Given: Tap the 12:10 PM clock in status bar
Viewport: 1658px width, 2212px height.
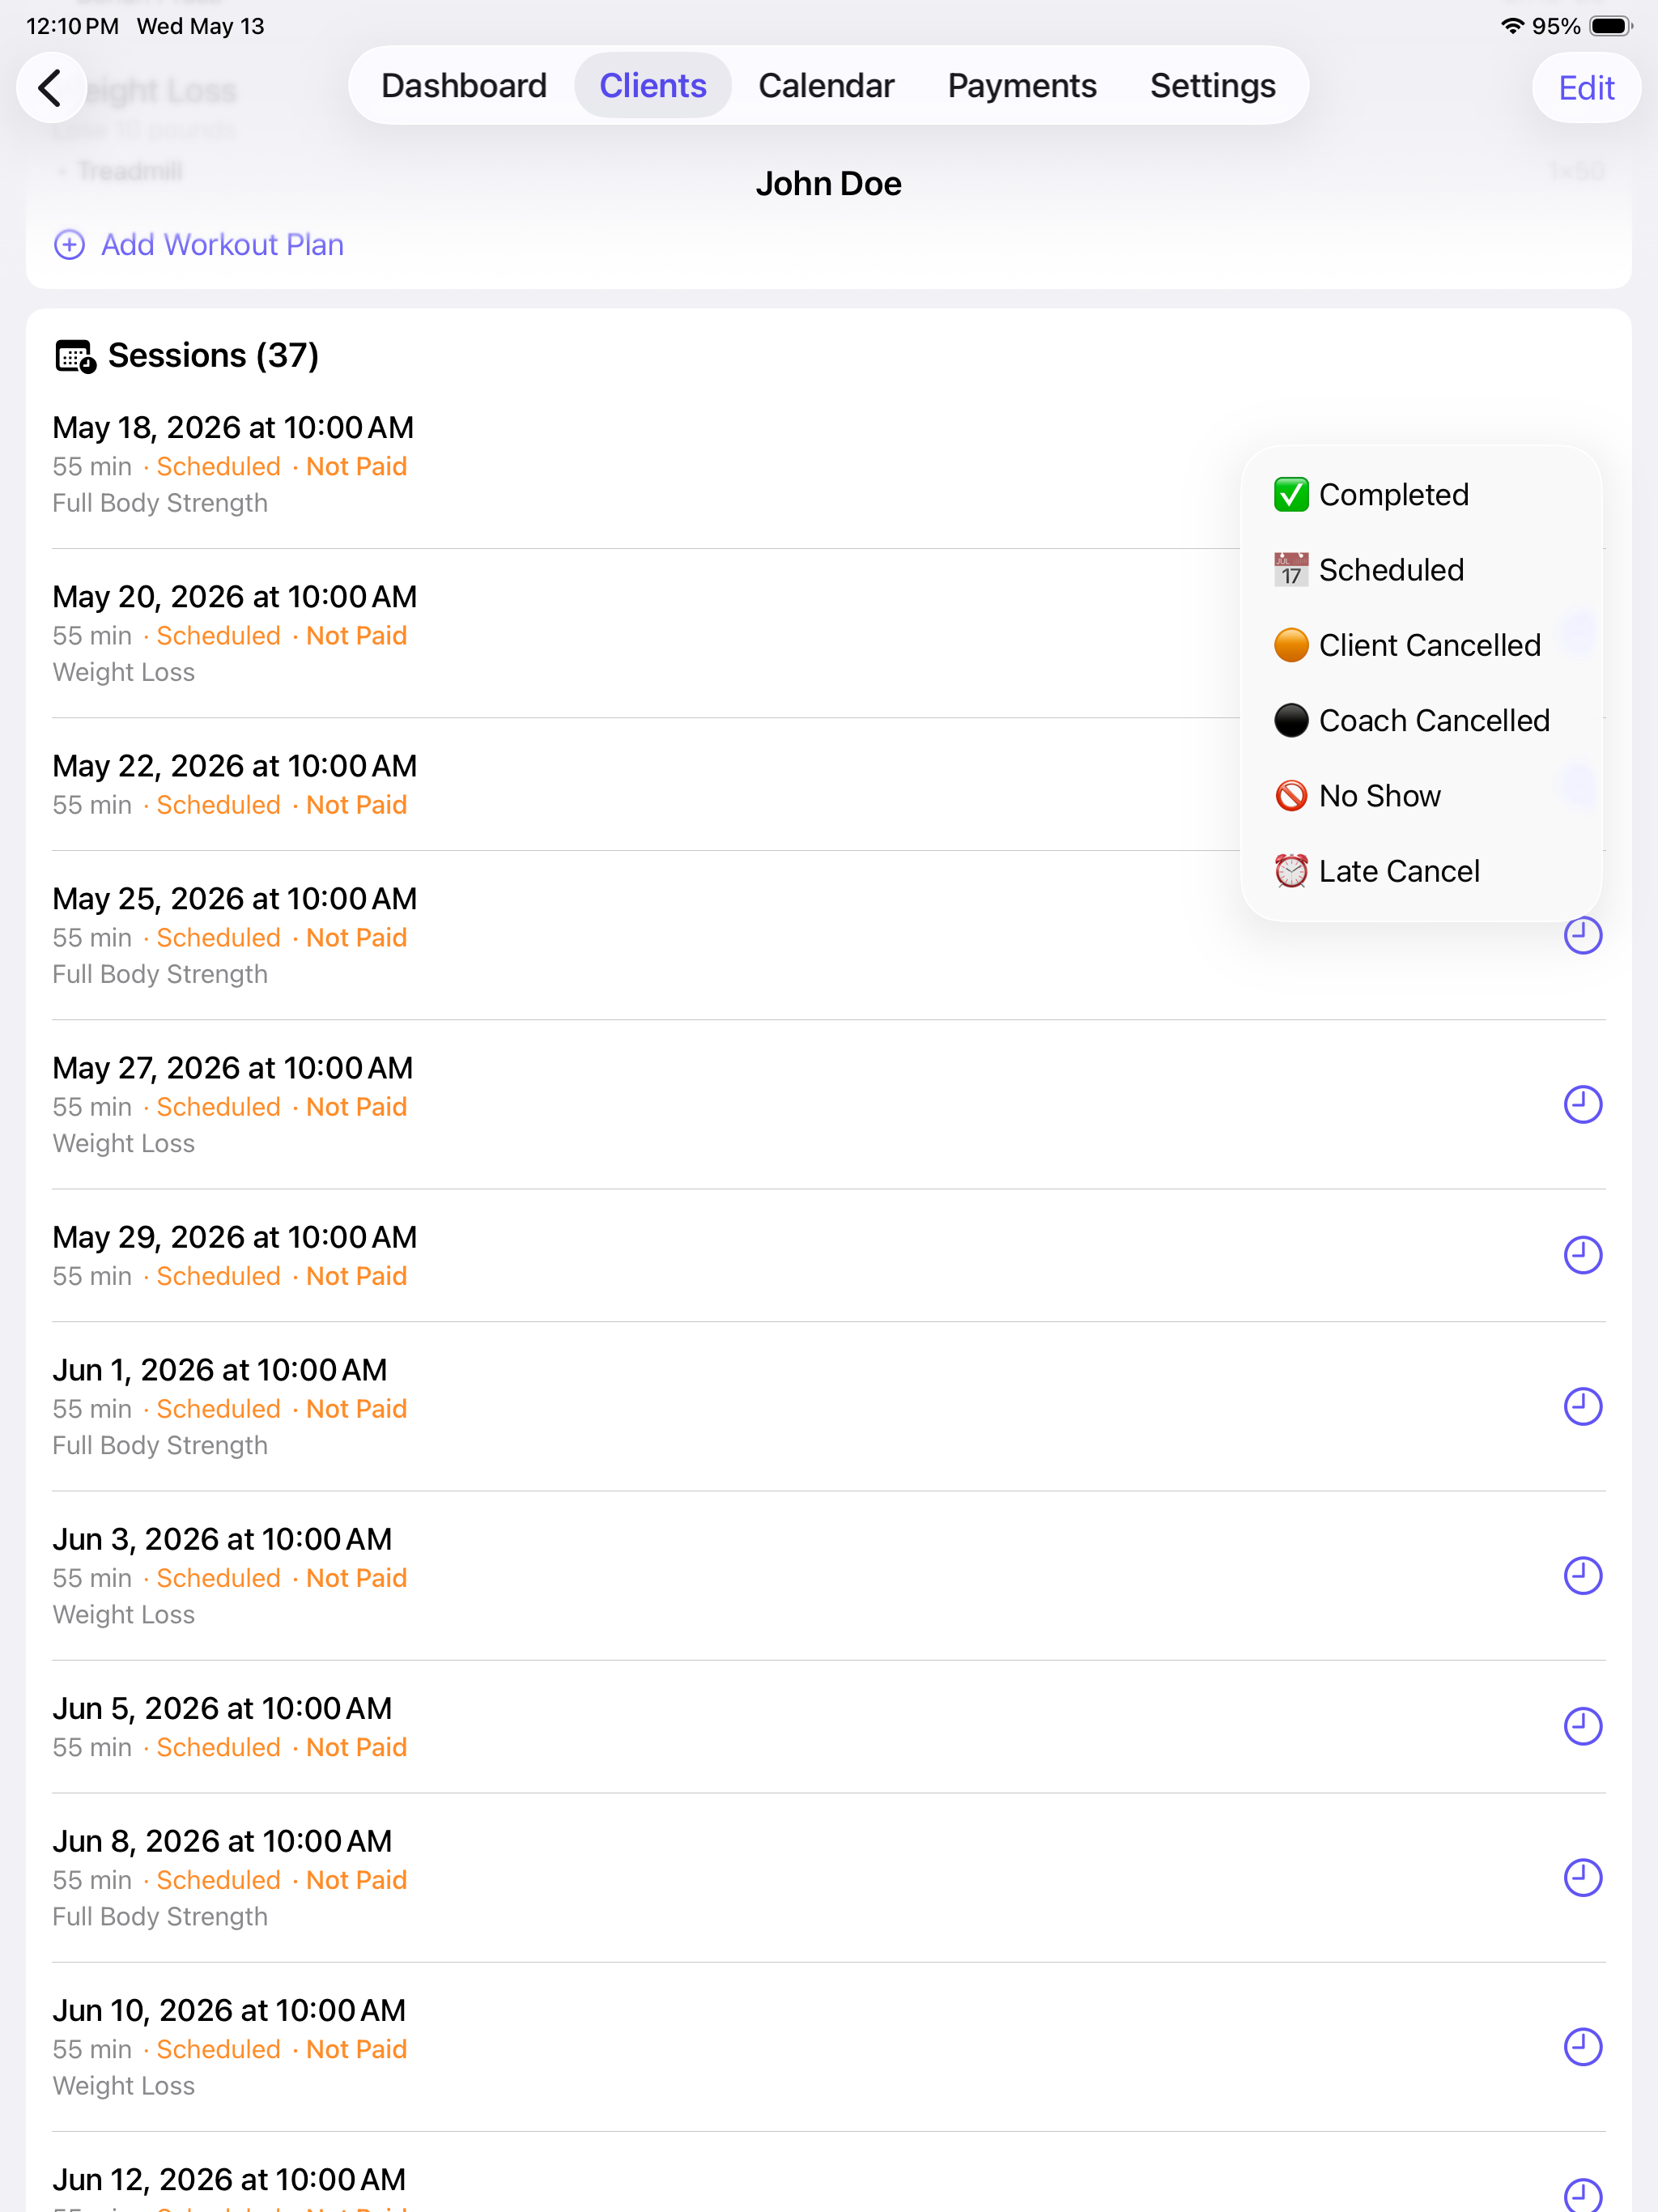Looking at the screenshot, I should [72, 26].
